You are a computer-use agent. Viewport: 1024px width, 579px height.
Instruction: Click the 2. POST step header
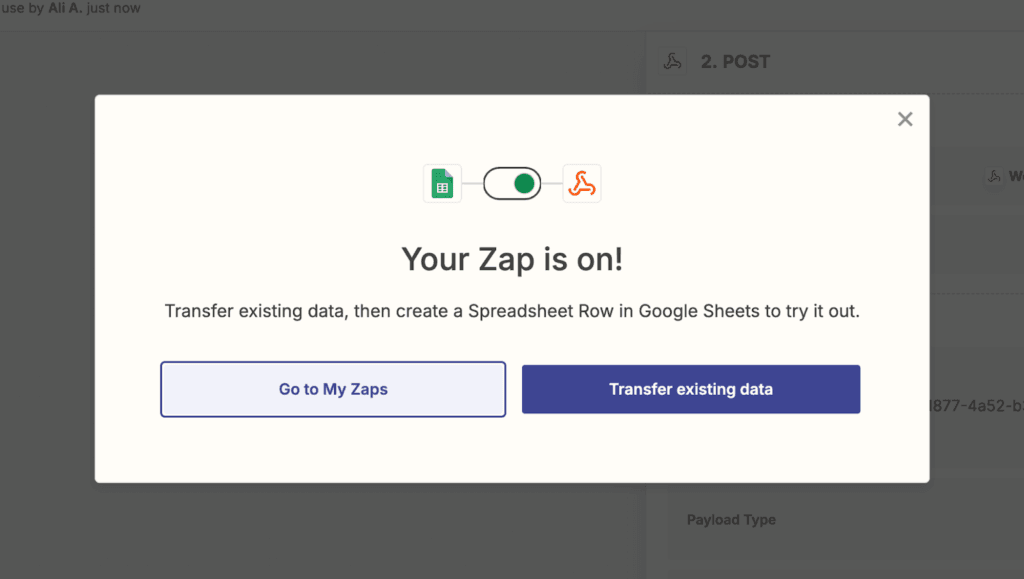click(x=735, y=61)
